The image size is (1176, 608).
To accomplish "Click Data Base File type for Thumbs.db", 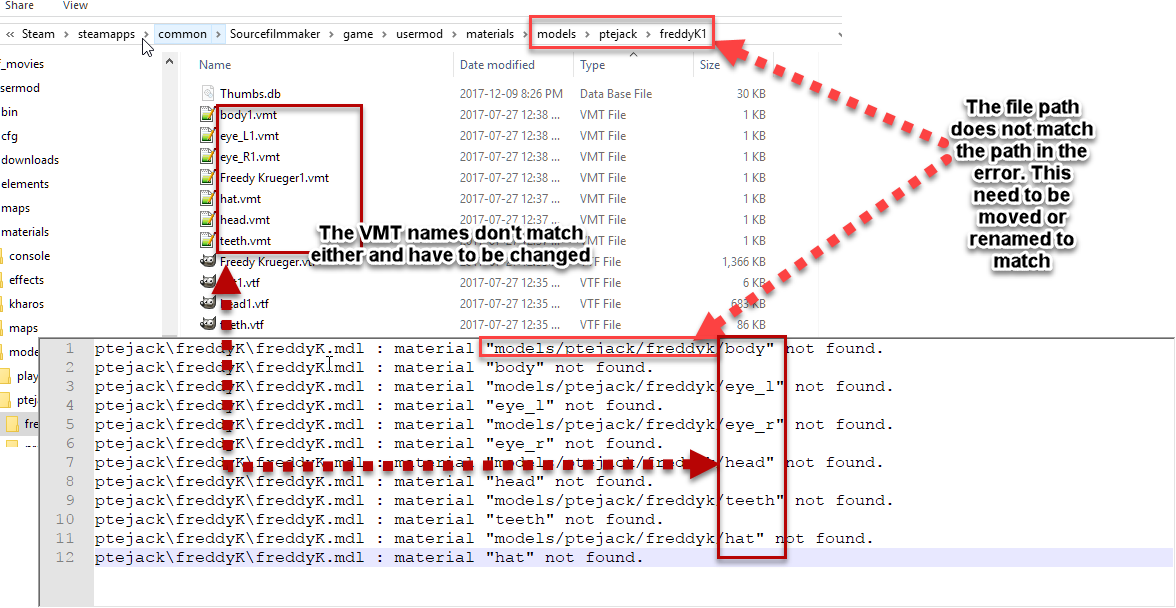I will coord(616,94).
